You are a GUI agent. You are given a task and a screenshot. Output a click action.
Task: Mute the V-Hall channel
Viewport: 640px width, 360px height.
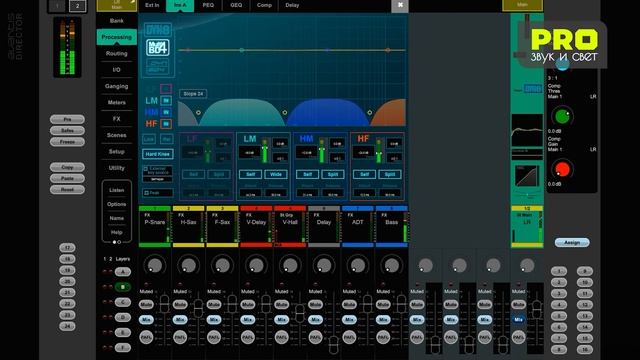coord(282,304)
